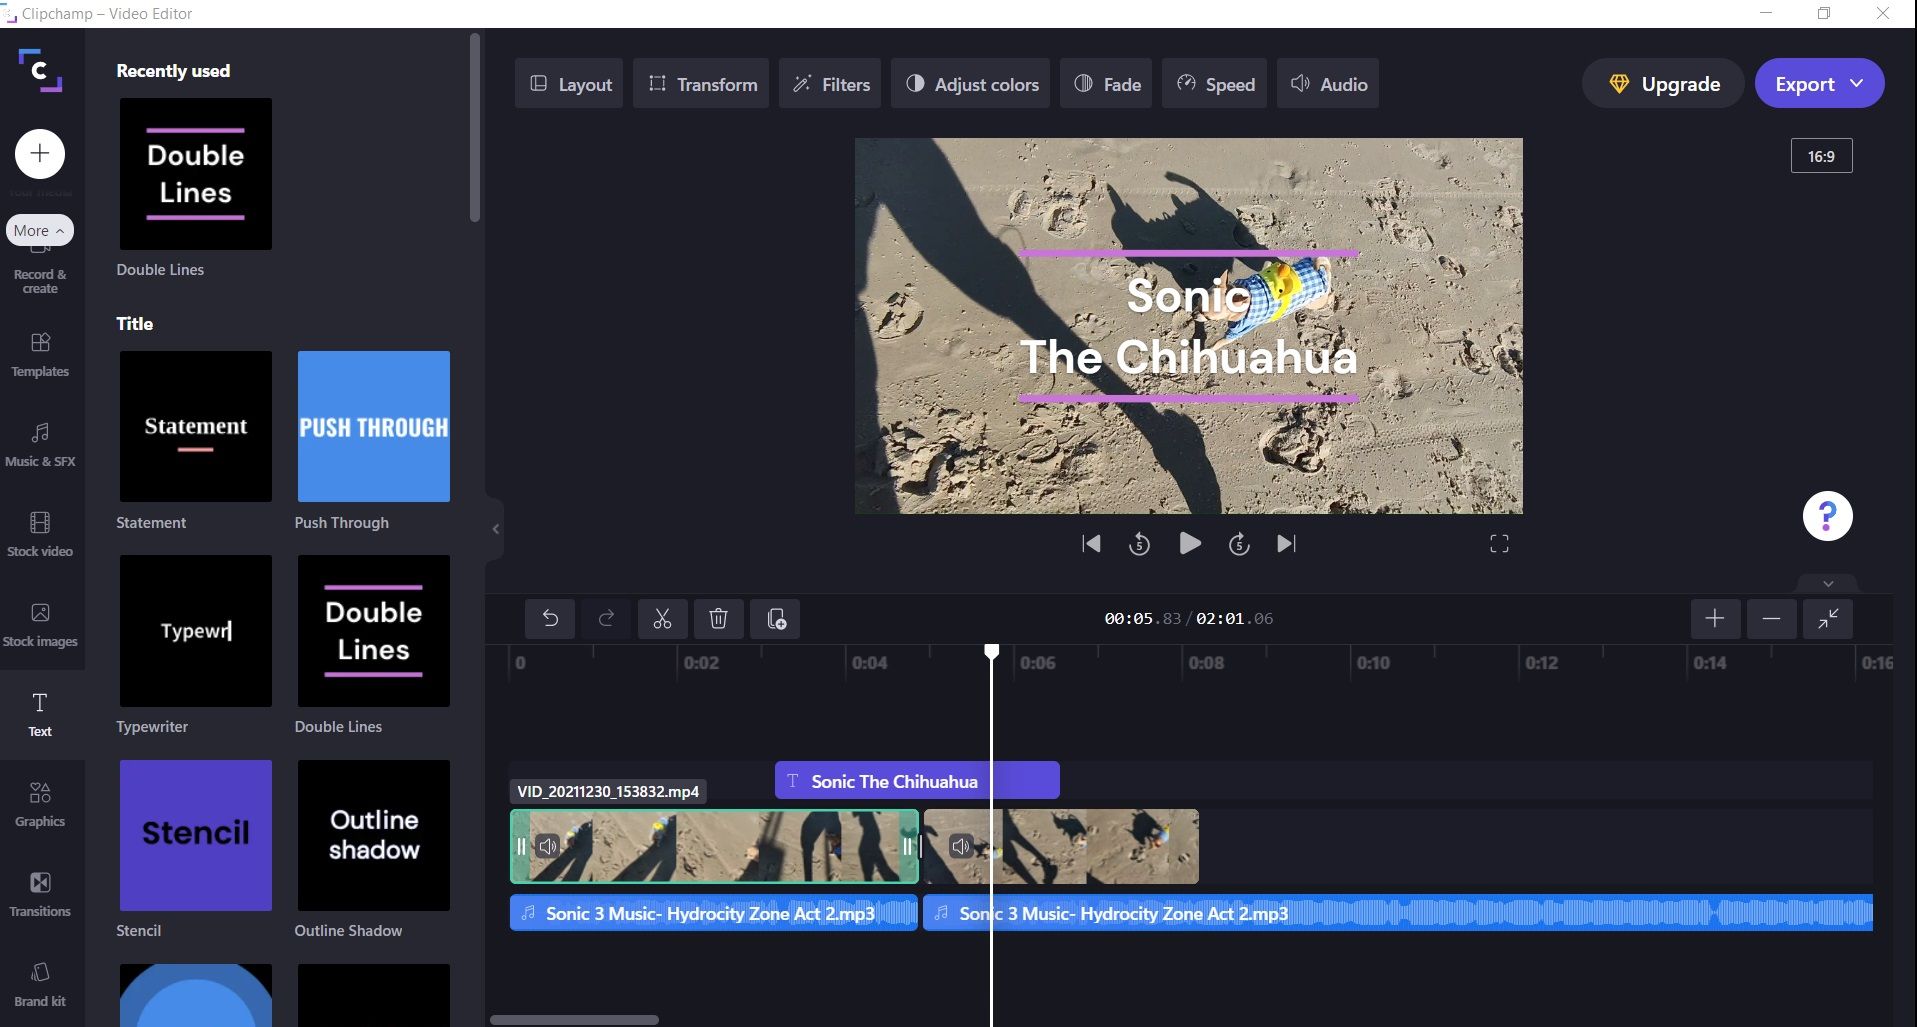Image resolution: width=1917 pixels, height=1027 pixels.
Task: Duplicate the selected clip
Action: pos(776,618)
